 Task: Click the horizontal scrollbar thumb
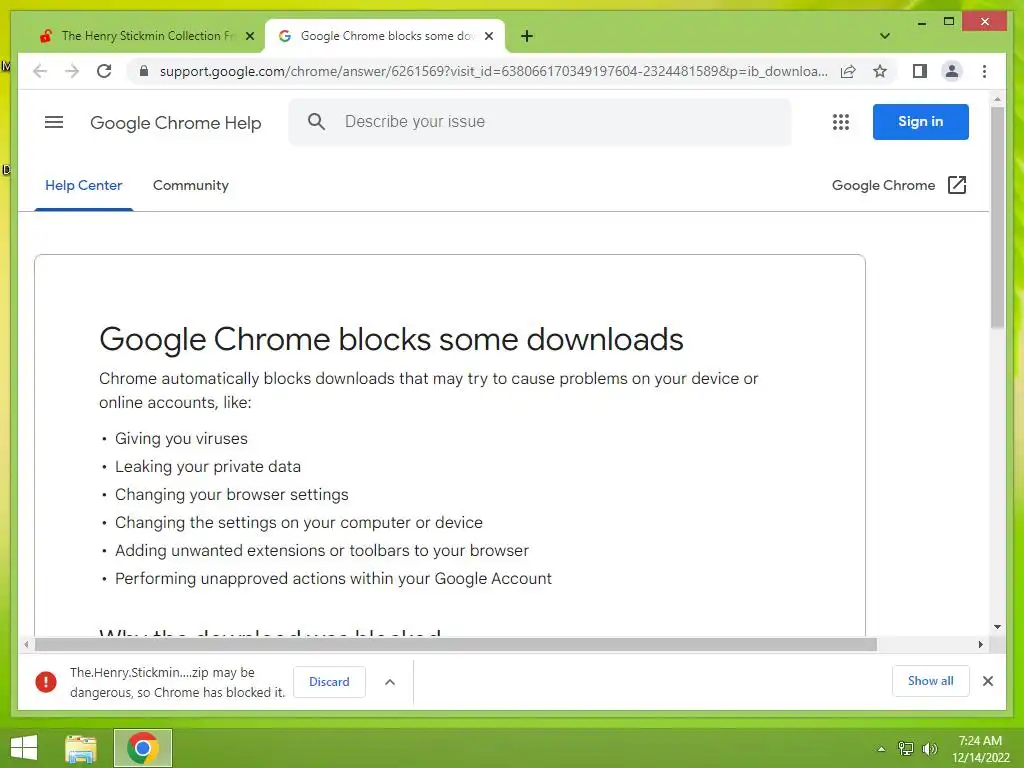tap(456, 645)
